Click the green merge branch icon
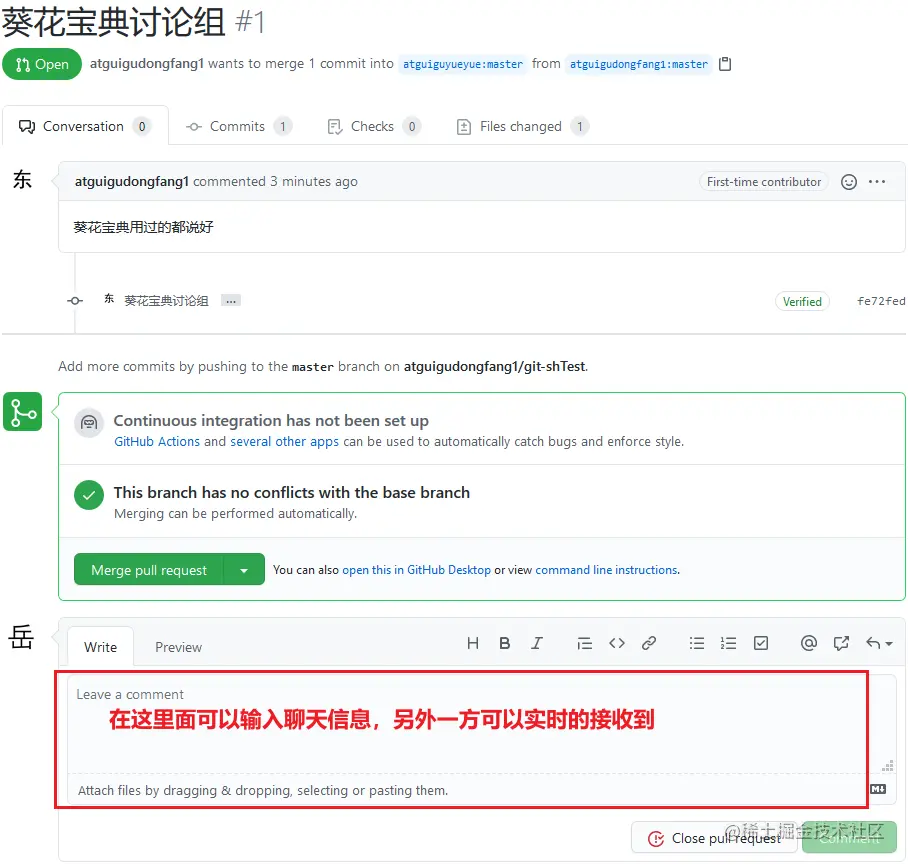The height and width of the screenshot is (865, 908). coord(23,412)
